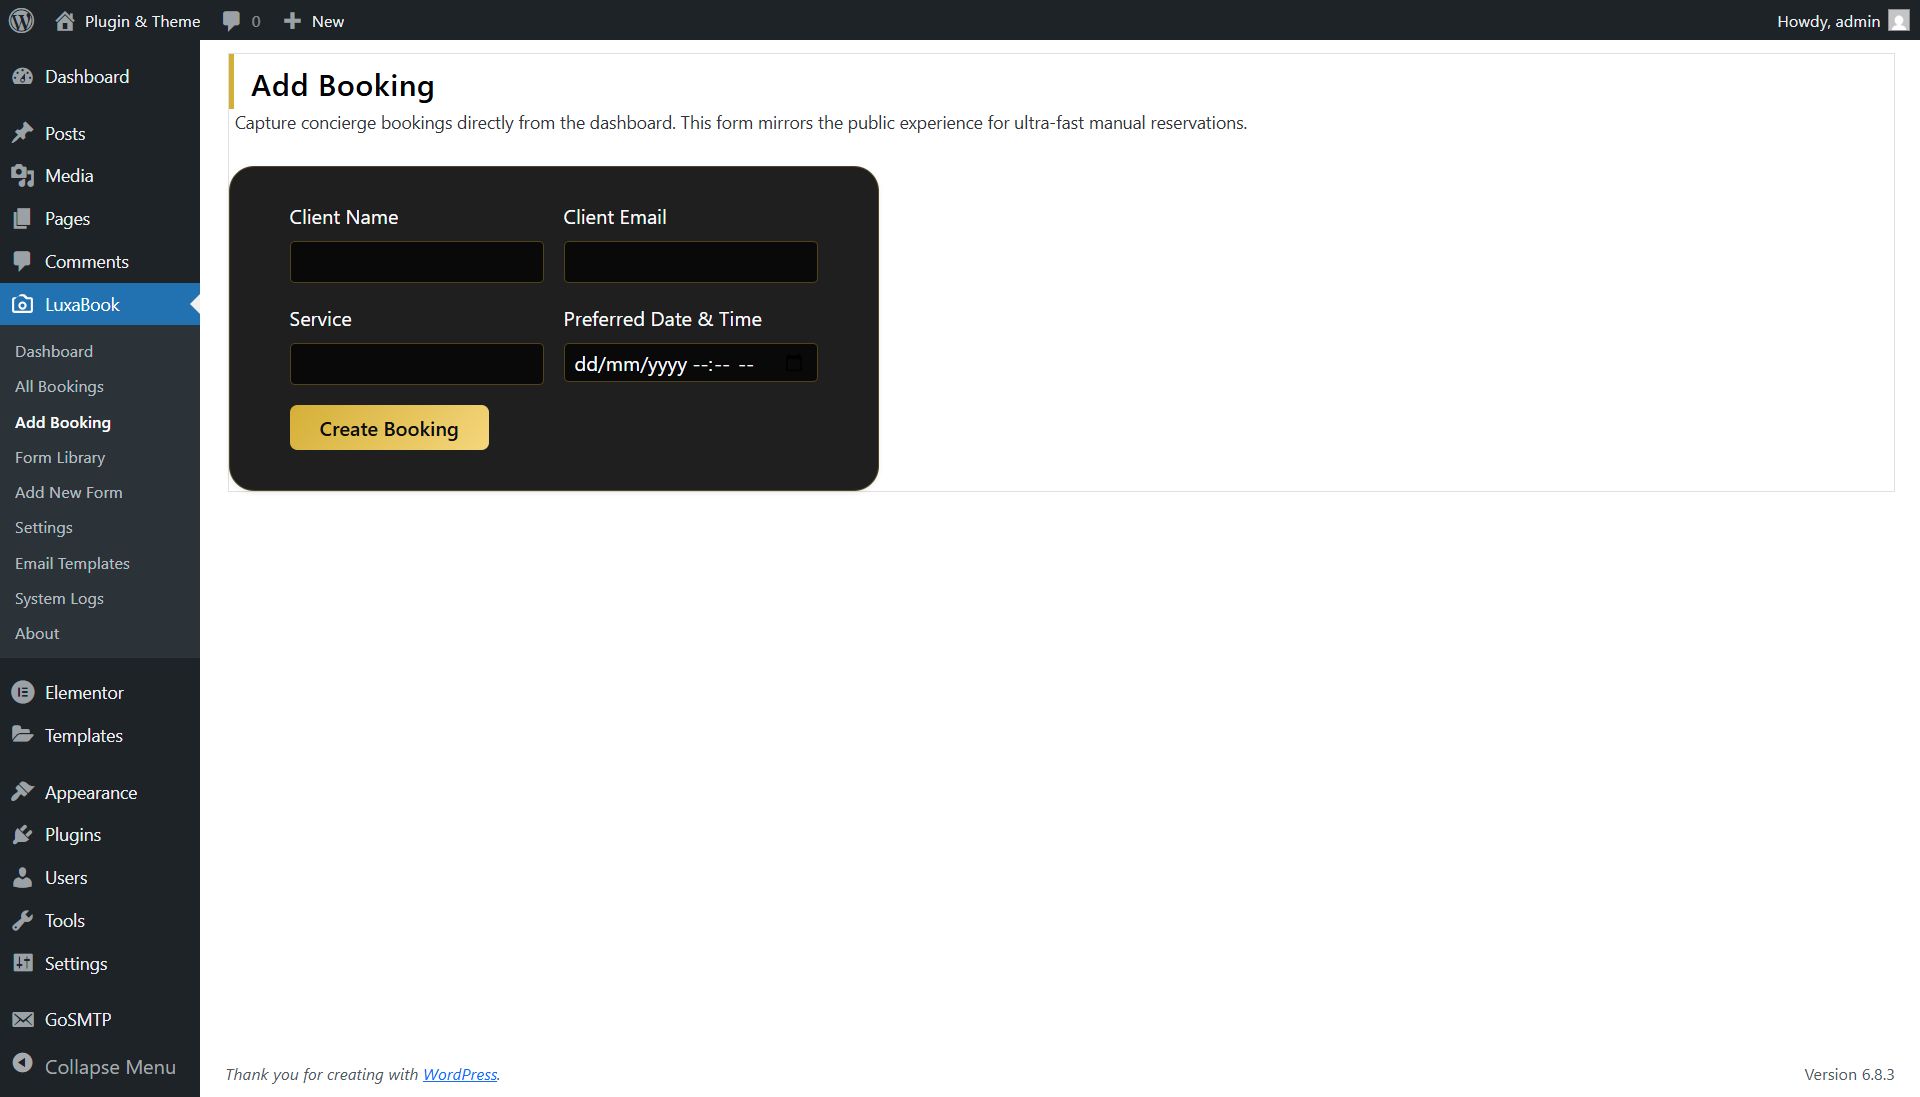Open the Howdy, admin account menu
Image resolution: width=1920 pixels, height=1097 pixels.
point(1828,21)
